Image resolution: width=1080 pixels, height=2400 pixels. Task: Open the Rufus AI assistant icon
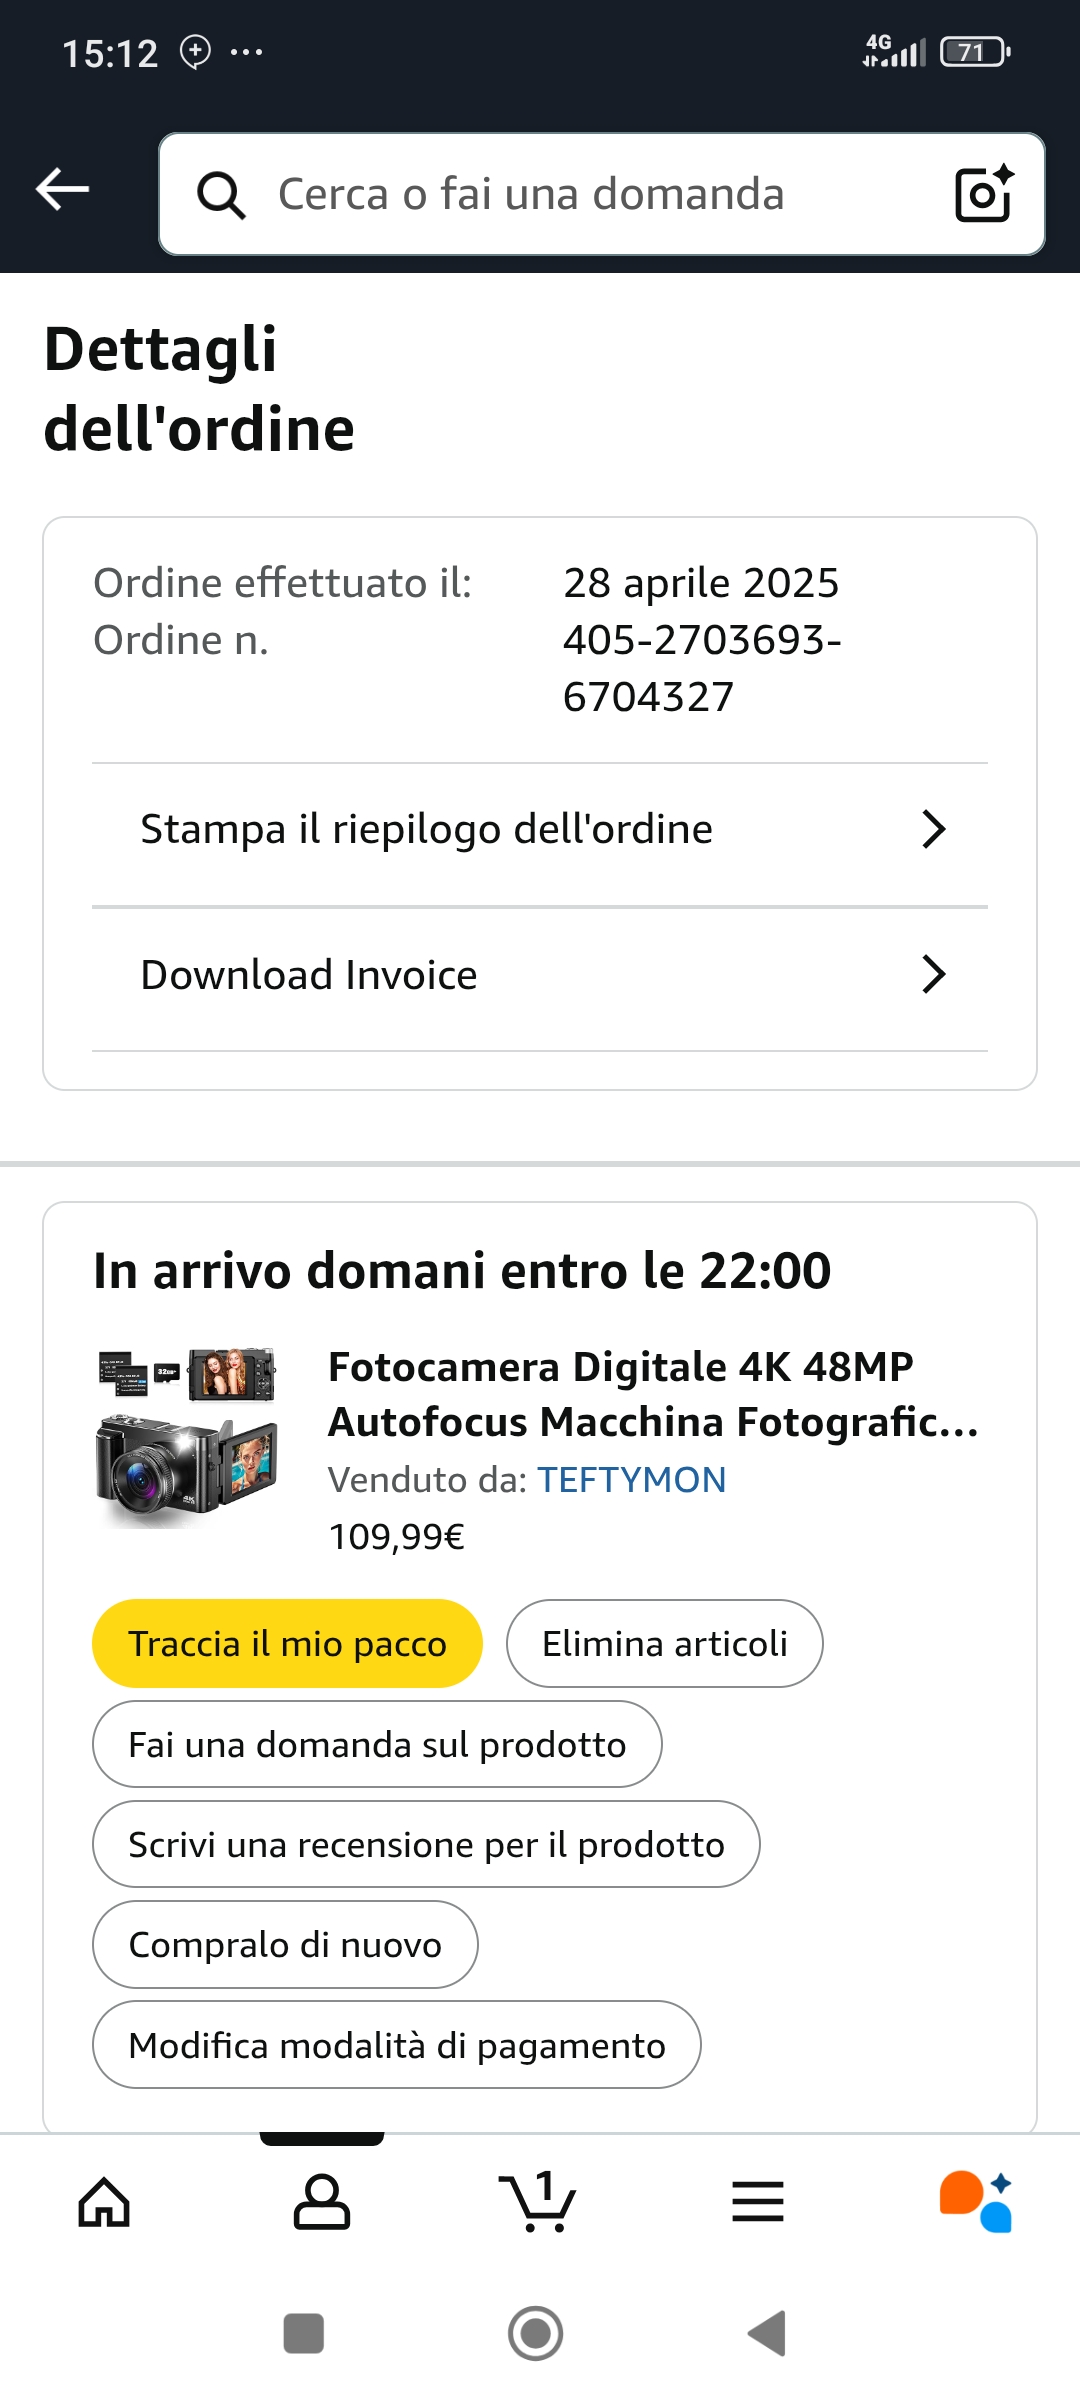click(x=976, y=2202)
